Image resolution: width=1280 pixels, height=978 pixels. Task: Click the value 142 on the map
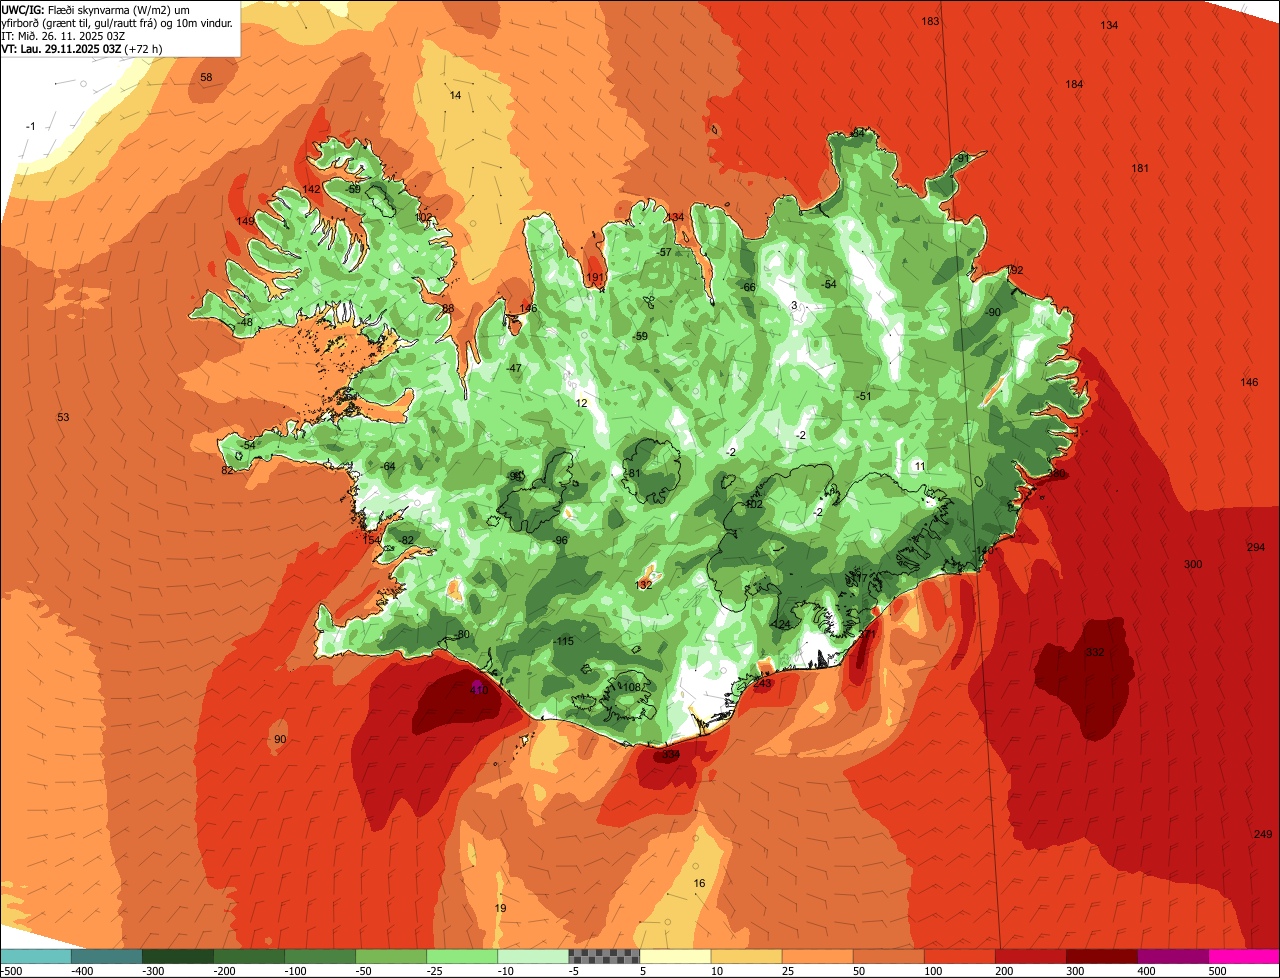311,189
